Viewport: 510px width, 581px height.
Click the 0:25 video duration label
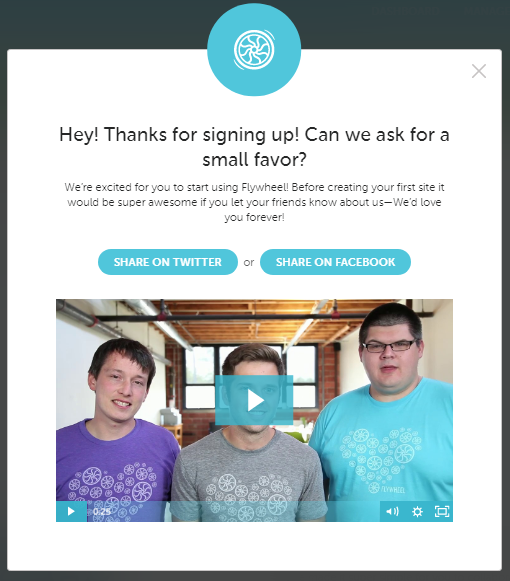102,512
